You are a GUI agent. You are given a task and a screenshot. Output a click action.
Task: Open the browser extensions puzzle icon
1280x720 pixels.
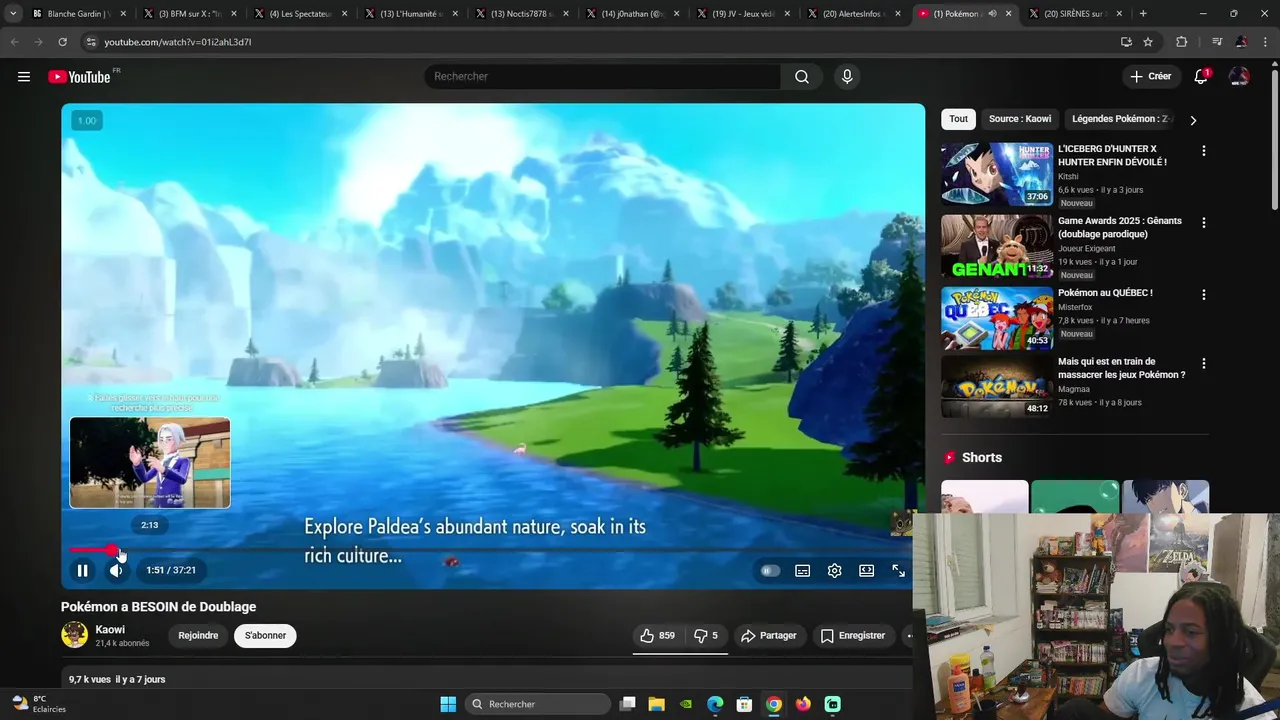tap(1181, 42)
